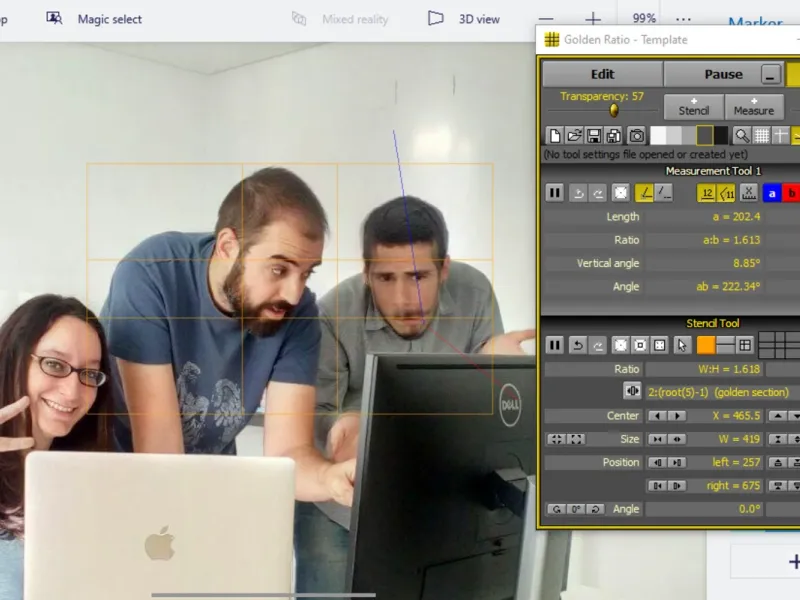Select the single-line measure mode
This screenshot has width=800, height=600.
pyautogui.click(x=664, y=193)
